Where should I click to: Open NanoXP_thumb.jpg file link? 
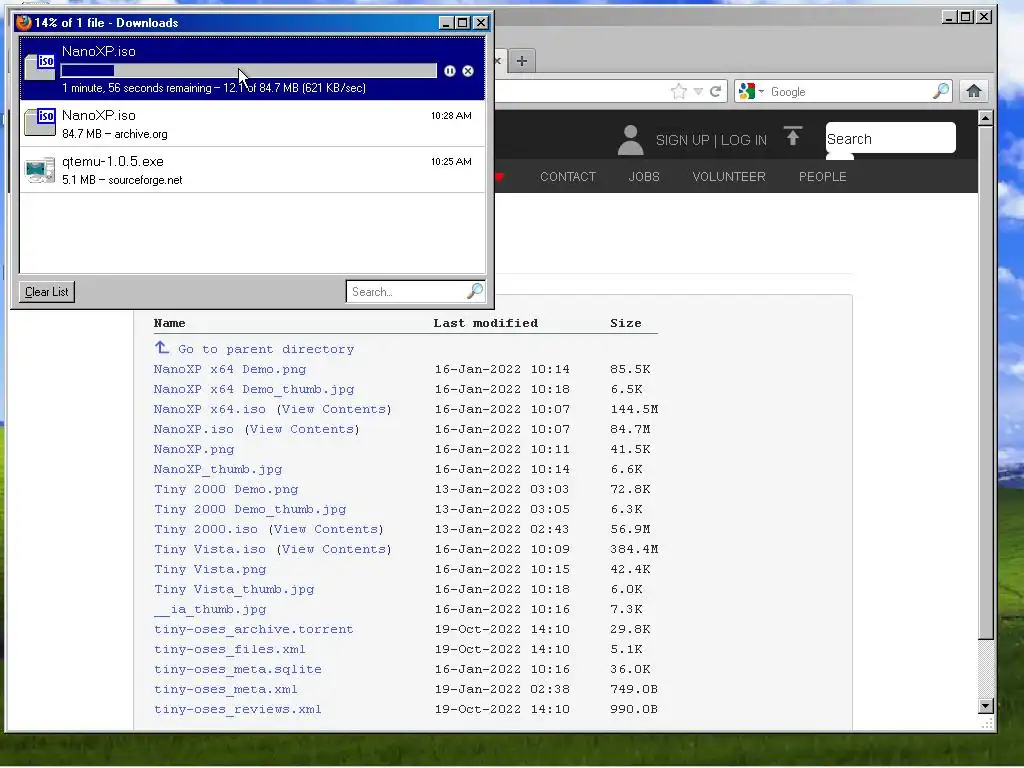click(217, 469)
